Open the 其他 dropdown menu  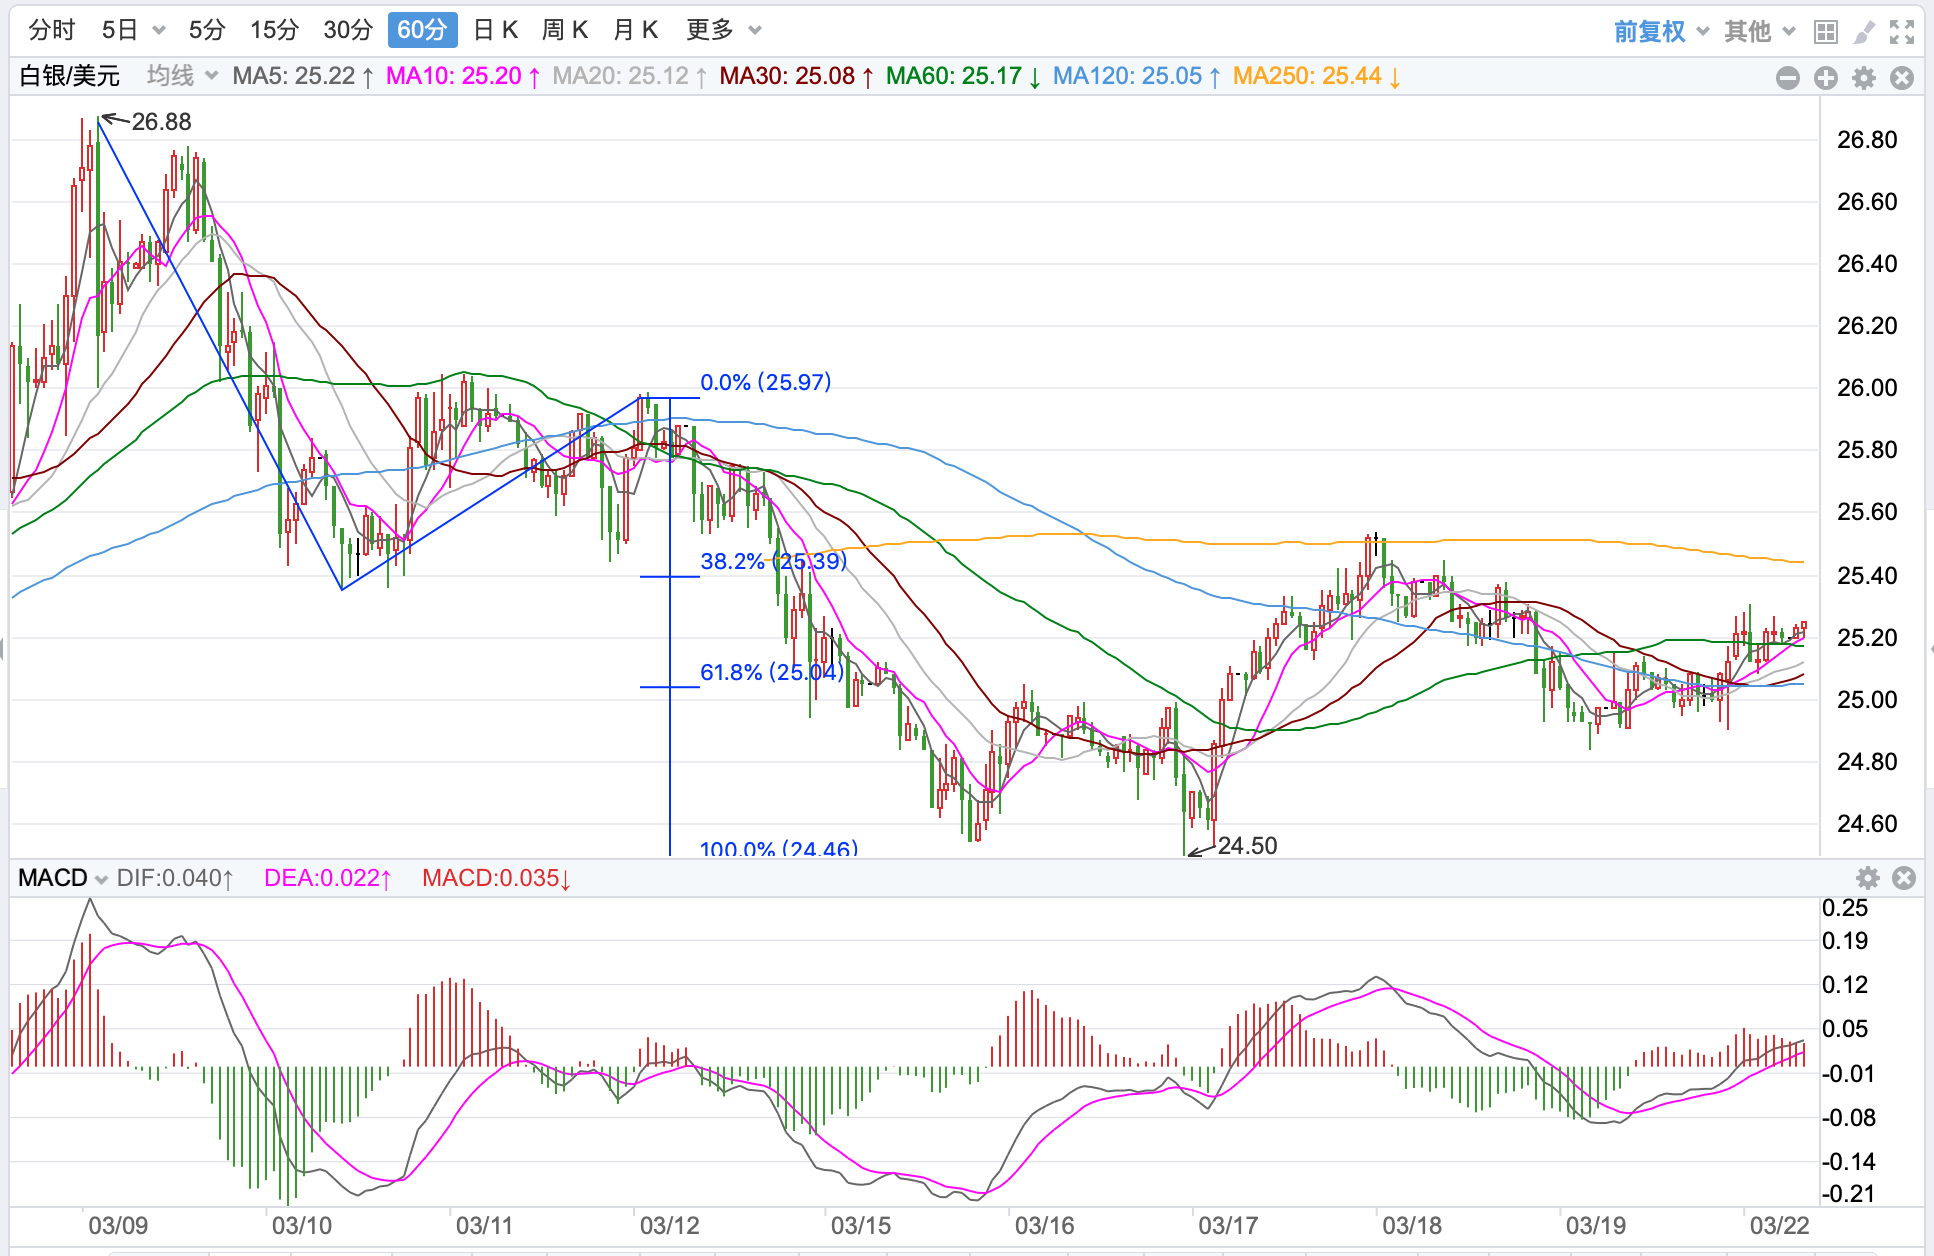click(1759, 32)
